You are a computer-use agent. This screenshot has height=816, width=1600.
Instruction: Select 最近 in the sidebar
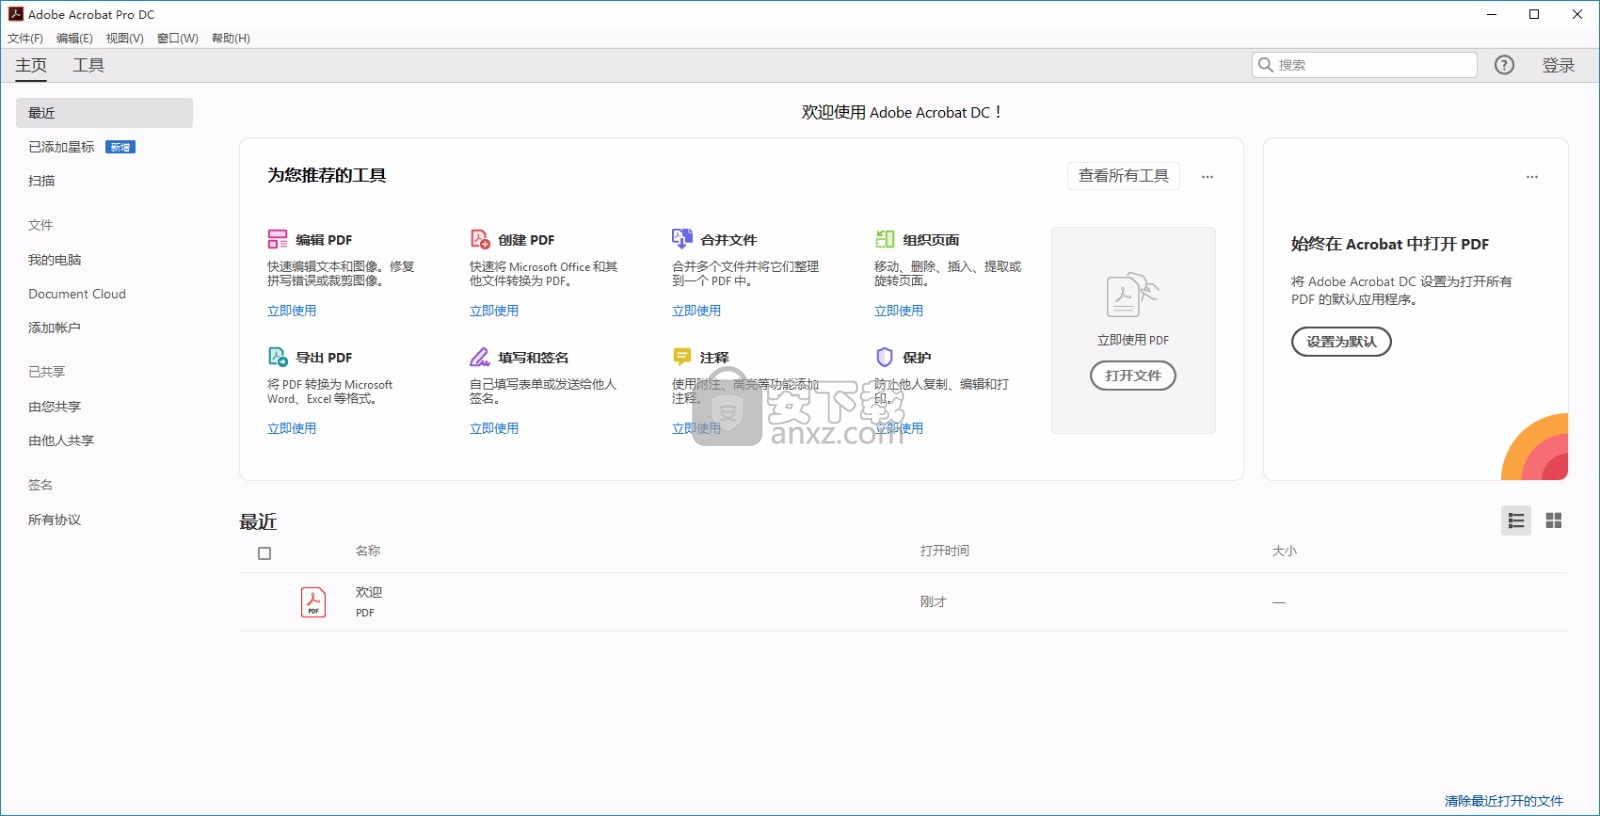104,113
